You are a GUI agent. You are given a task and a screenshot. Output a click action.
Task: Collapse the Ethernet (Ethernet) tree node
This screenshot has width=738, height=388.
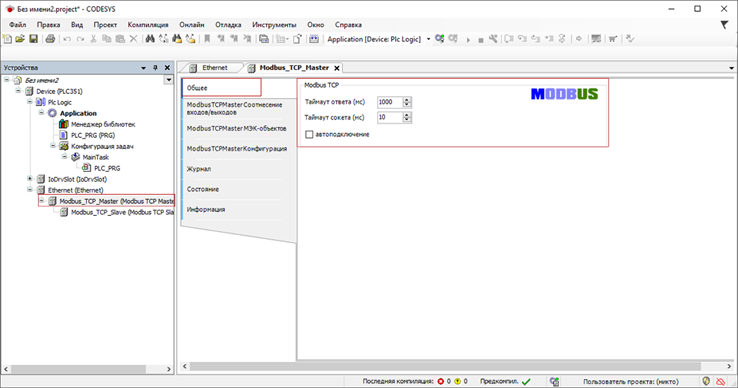pyautogui.click(x=30, y=190)
